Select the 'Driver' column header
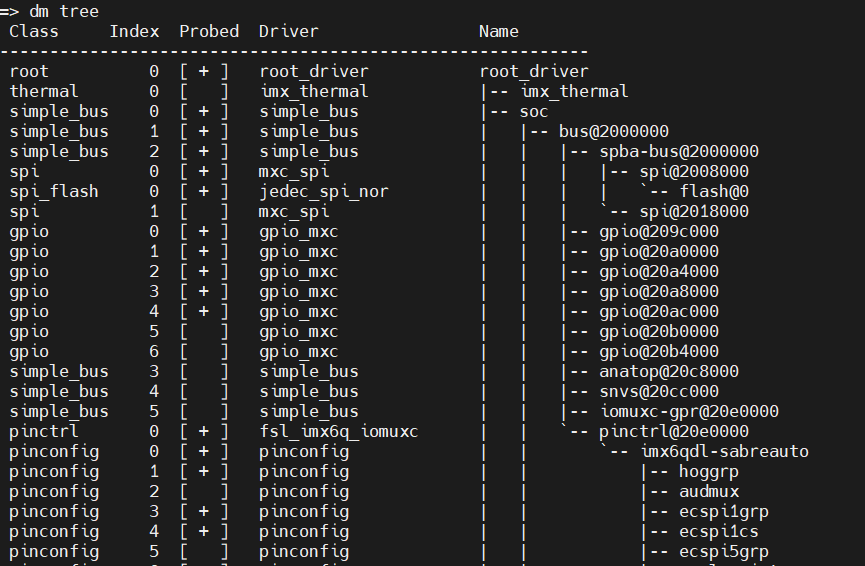This screenshot has width=865, height=566. pos(289,31)
